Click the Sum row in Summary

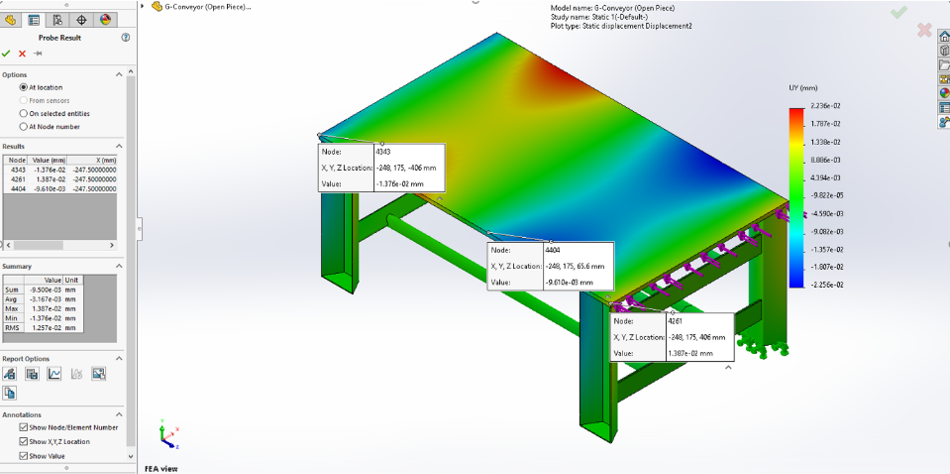(43, 290)
